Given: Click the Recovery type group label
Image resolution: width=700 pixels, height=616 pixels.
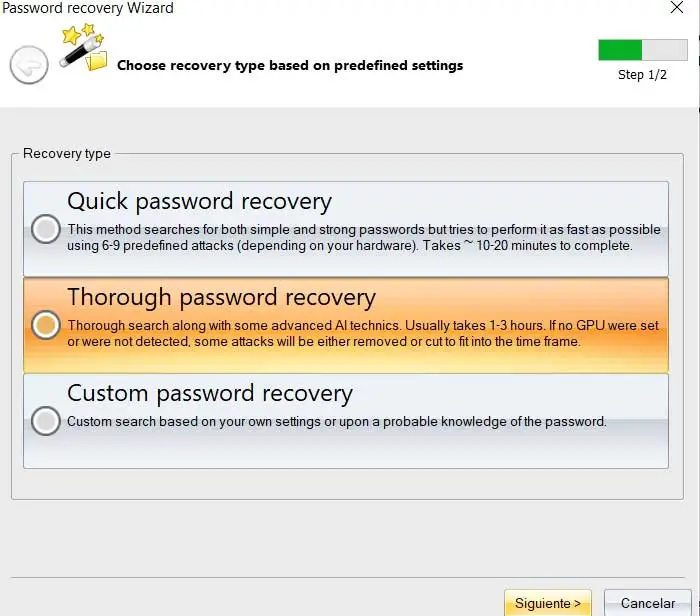Looking at the screenshot, I should pyautogui.click(x=67, y=154).
